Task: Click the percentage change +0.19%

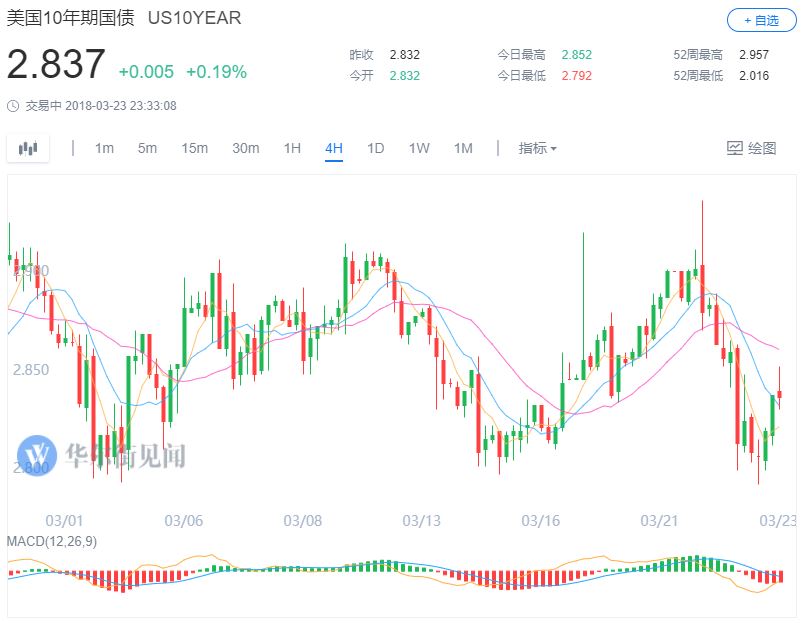Action: (x=216, y=72)
